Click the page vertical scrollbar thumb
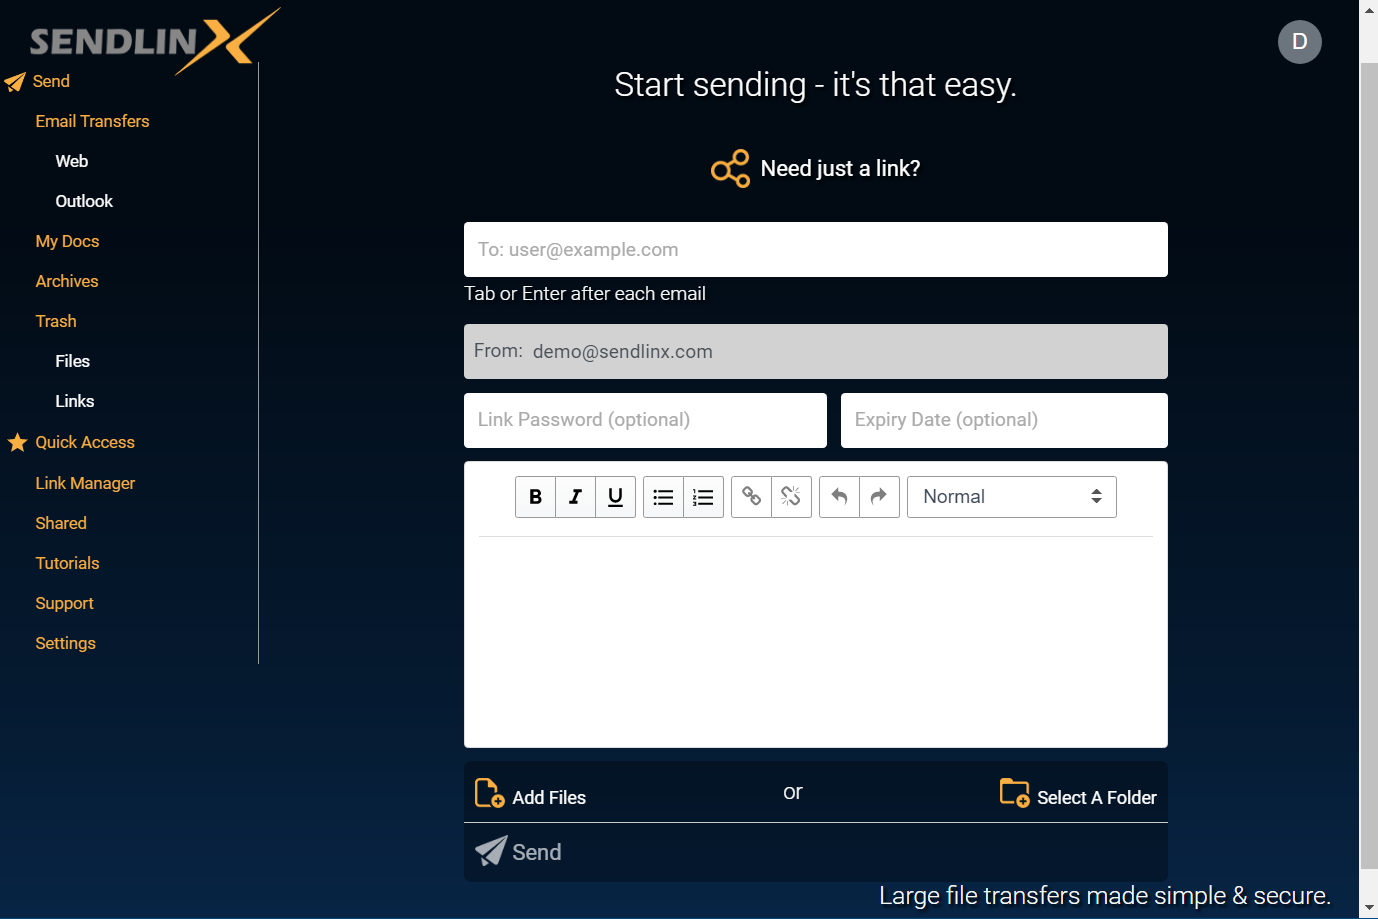The image size is (1378, 919). 1369,465
